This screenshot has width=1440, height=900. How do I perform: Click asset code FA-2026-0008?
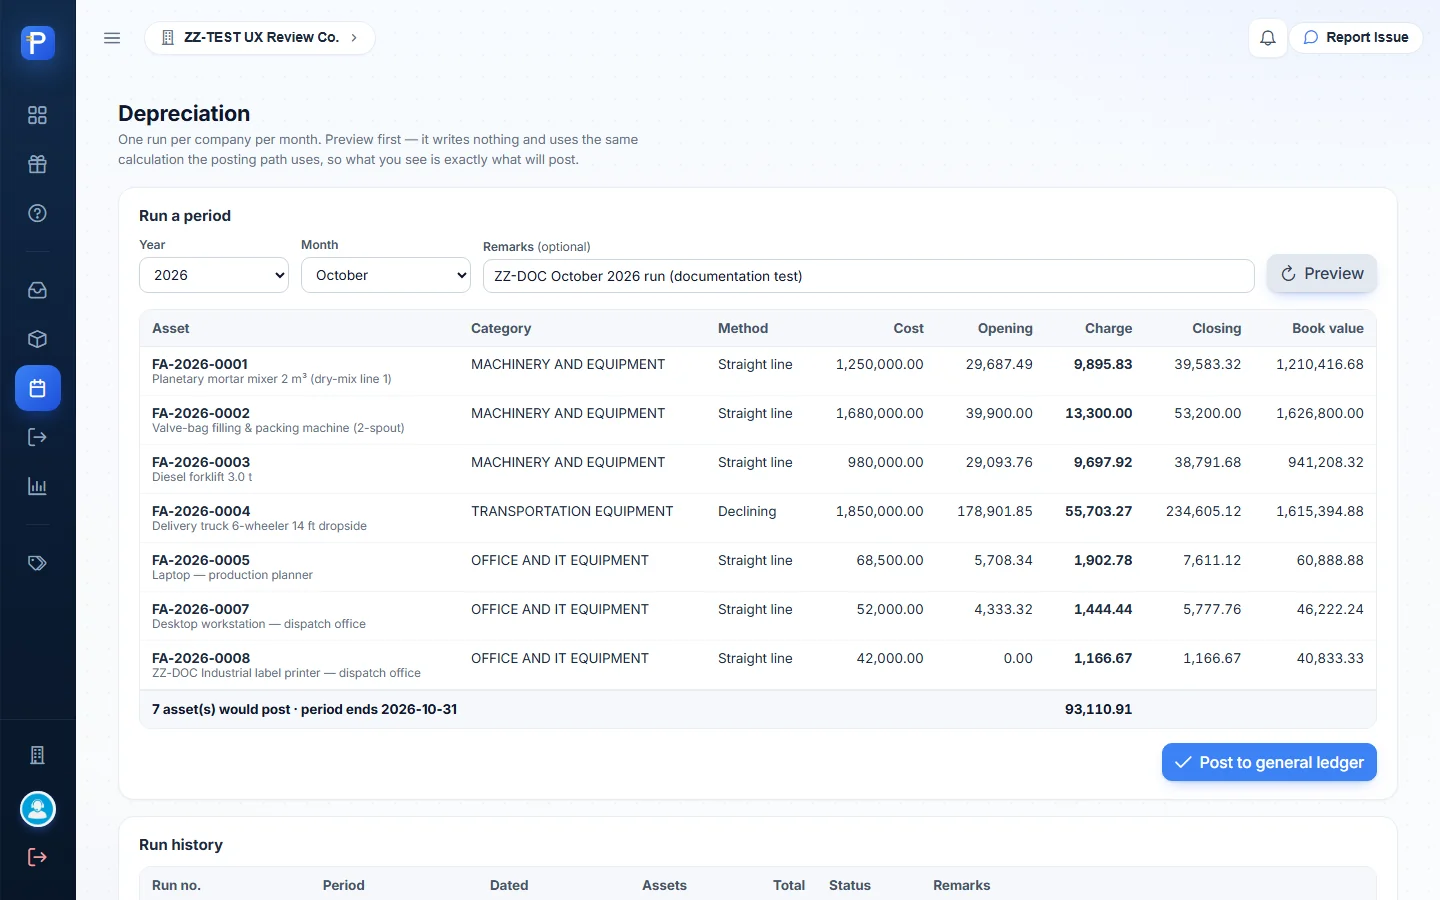coord(201,658)
